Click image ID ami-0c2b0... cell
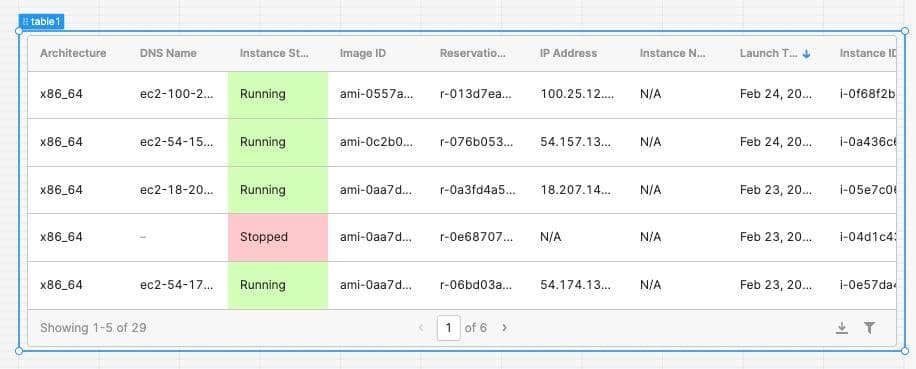The width and height of the screenshot is (916, 369). [376, 142]
